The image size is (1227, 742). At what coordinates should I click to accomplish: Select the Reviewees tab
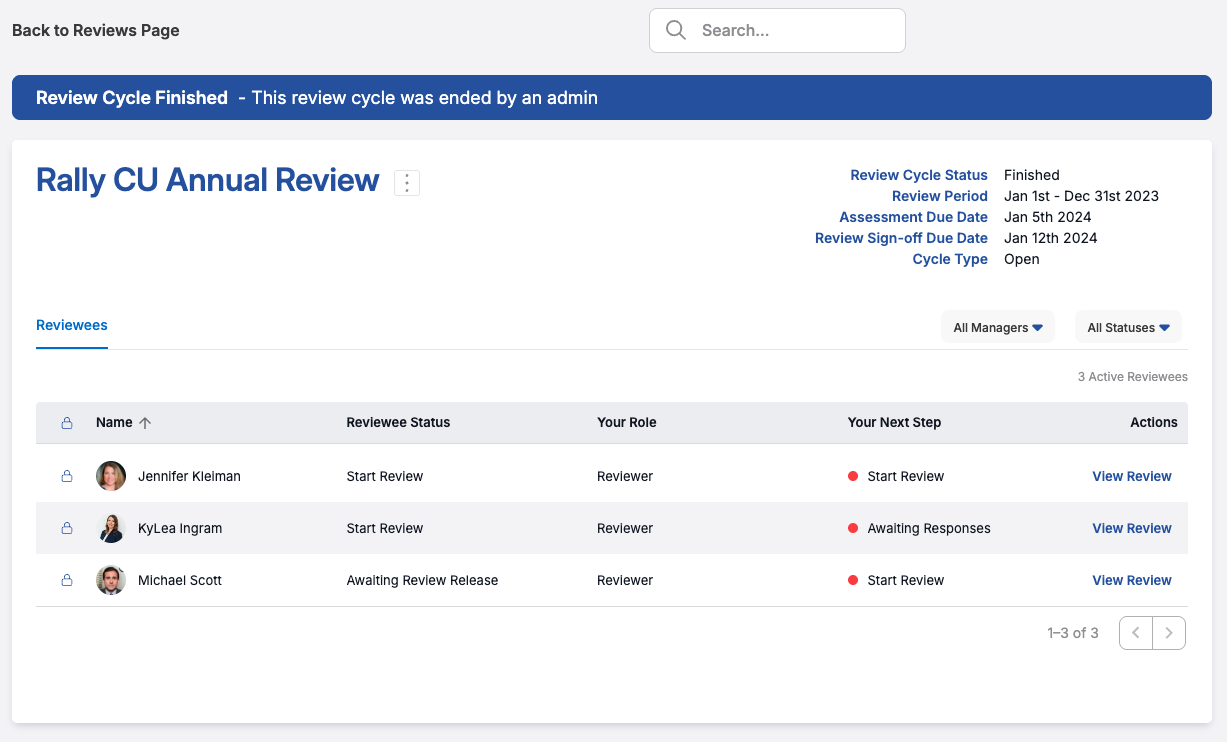72,325
